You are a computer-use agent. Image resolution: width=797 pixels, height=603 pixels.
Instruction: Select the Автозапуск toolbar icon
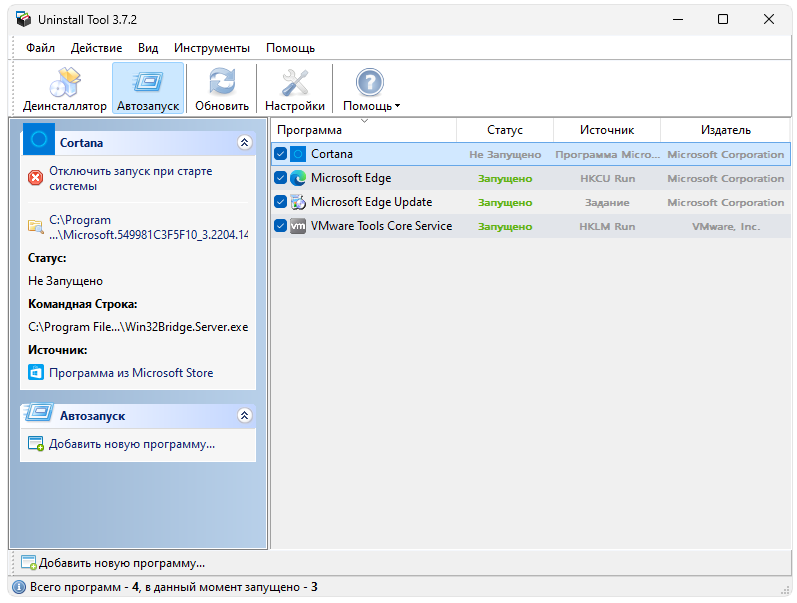(148, 88)
